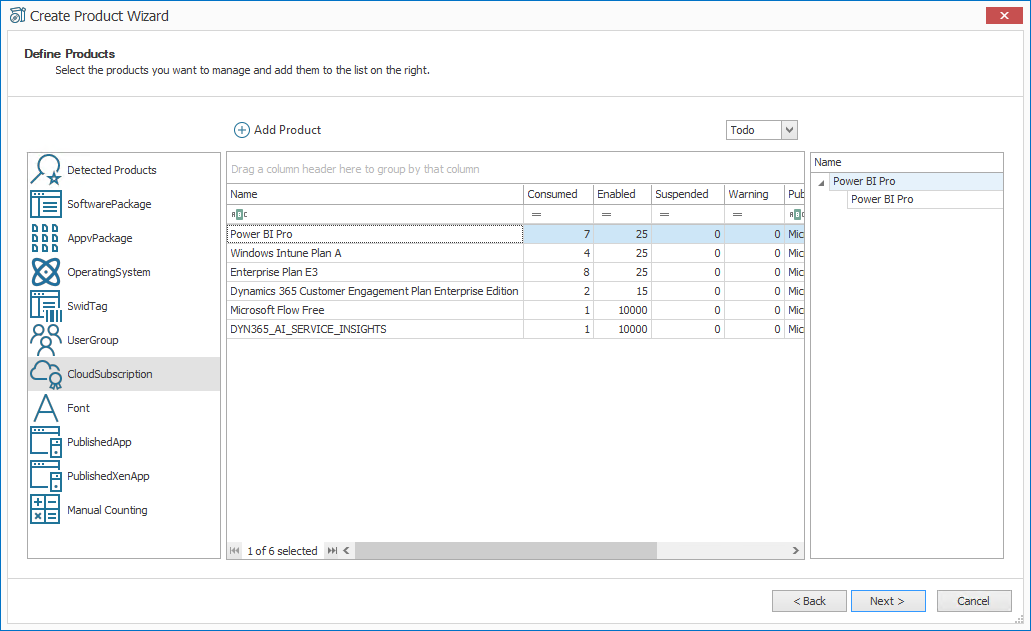
Task: Go to first record navigation icon
Action: [235, 551]
